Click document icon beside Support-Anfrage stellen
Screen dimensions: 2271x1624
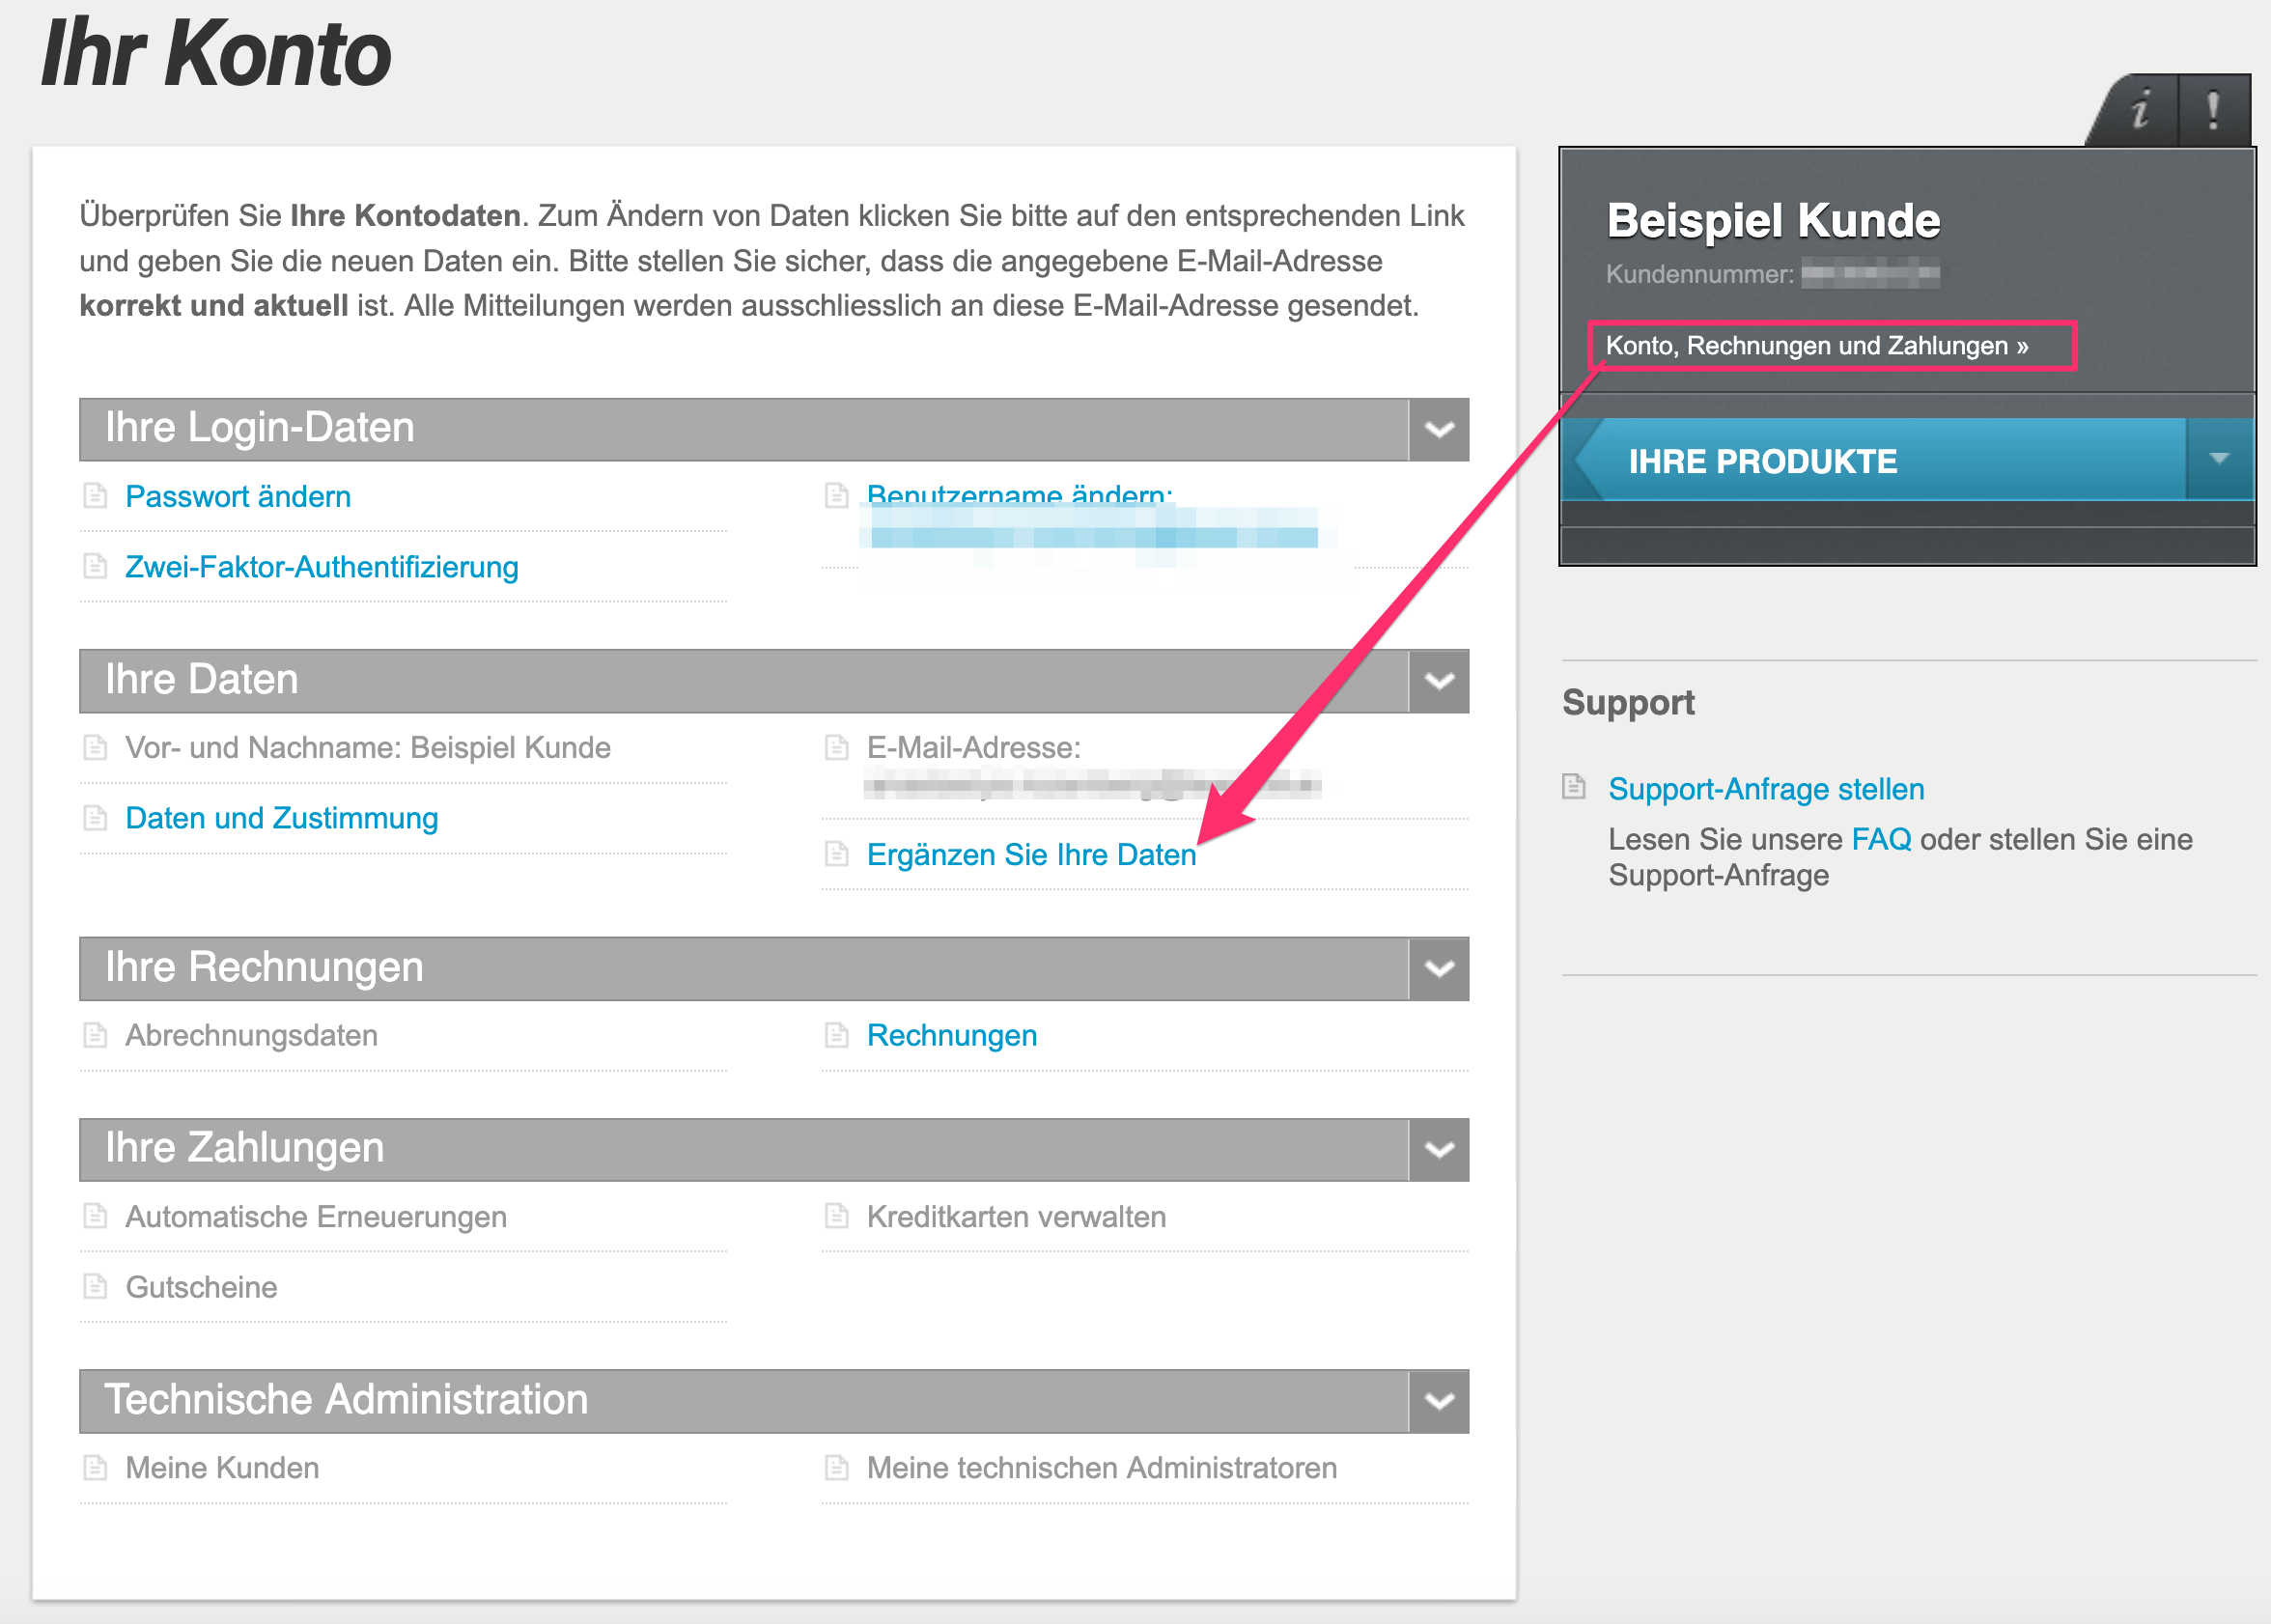pos(1575,787)
